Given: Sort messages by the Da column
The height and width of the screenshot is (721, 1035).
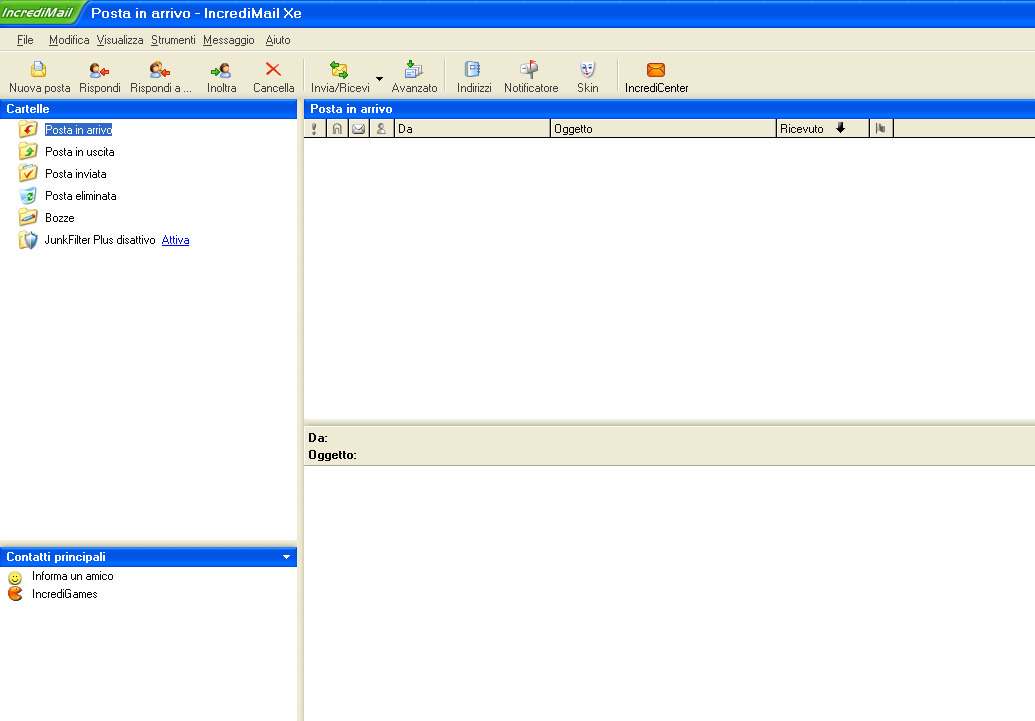Looking at the screenshot, I should 473,129.
